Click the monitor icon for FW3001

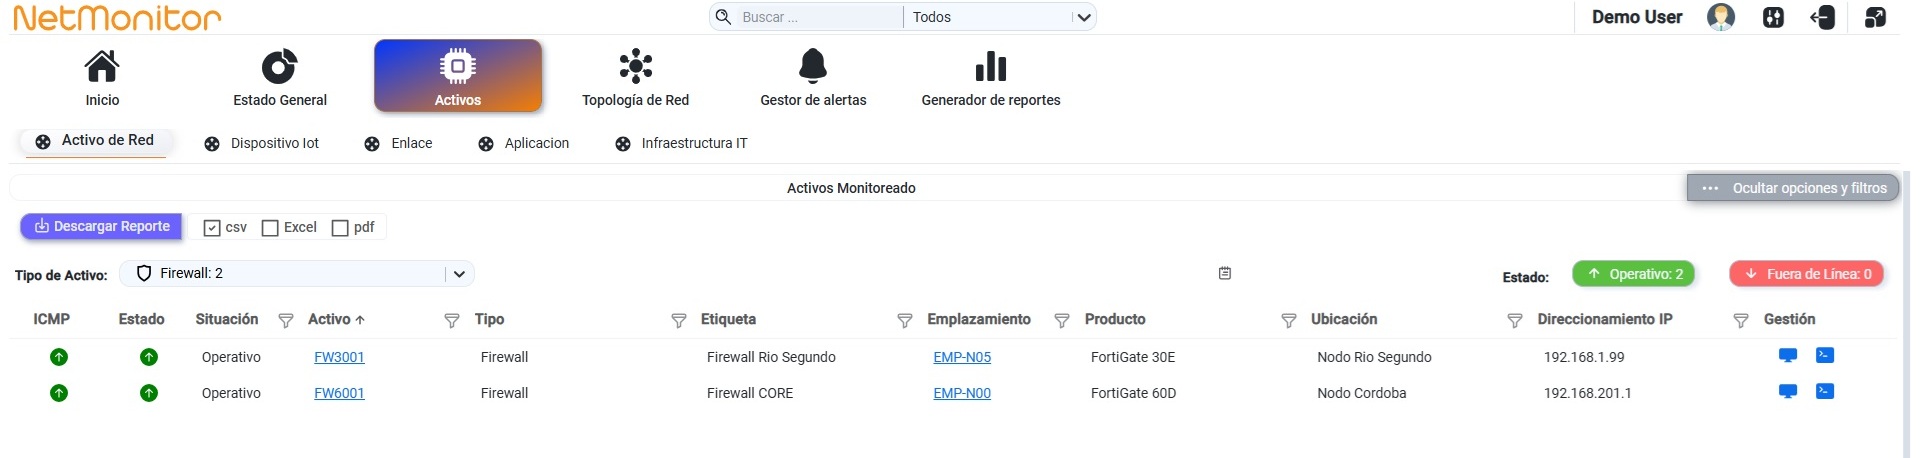[1788, 355]
